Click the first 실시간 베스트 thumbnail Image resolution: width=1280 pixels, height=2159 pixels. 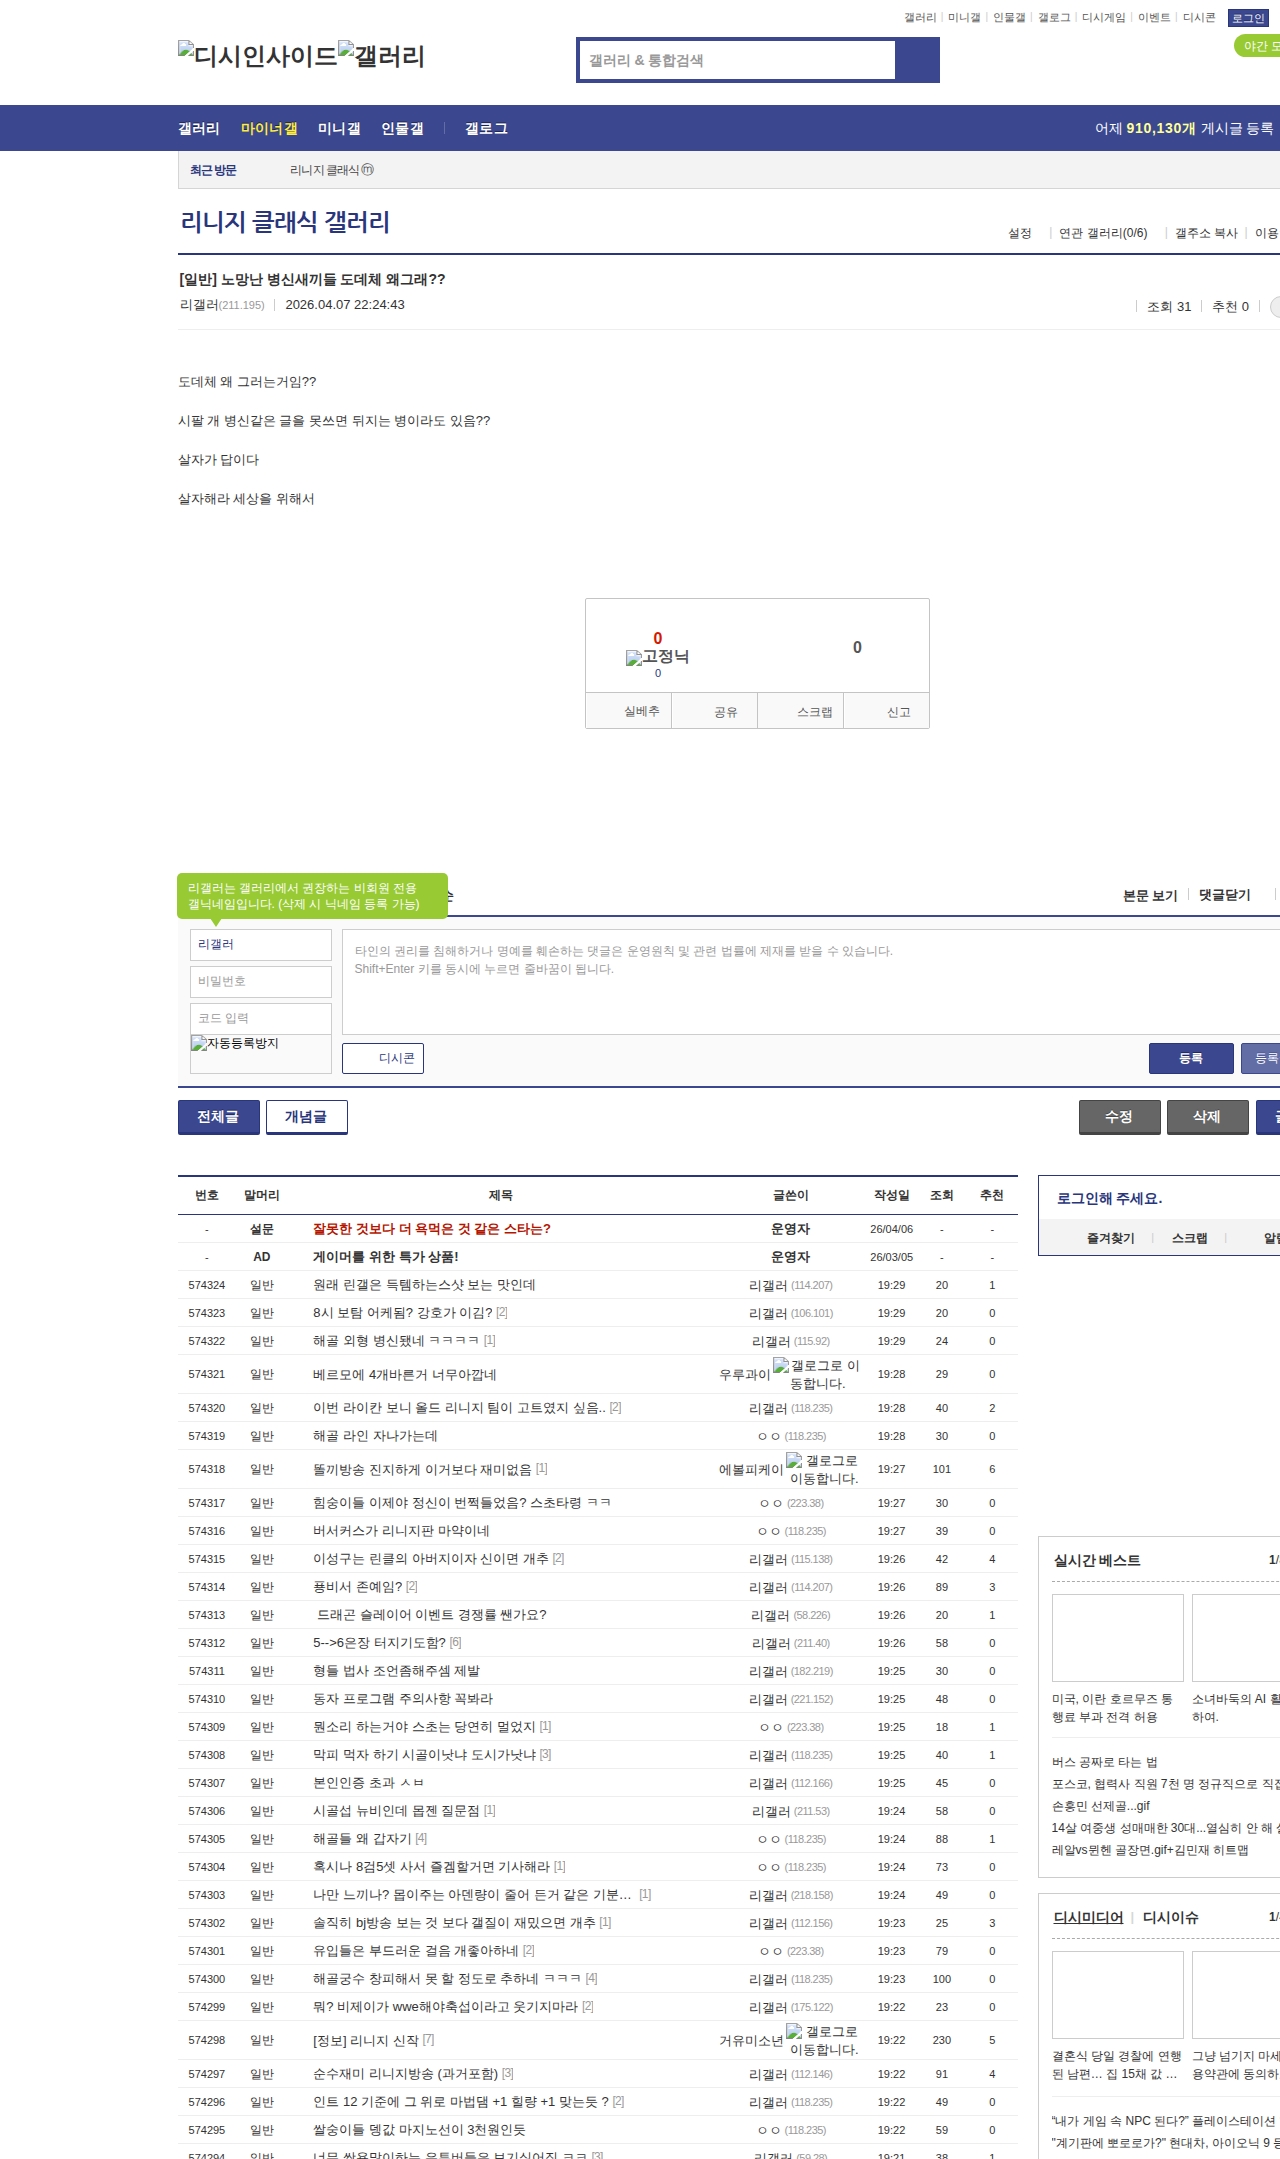[1118, 1638]
